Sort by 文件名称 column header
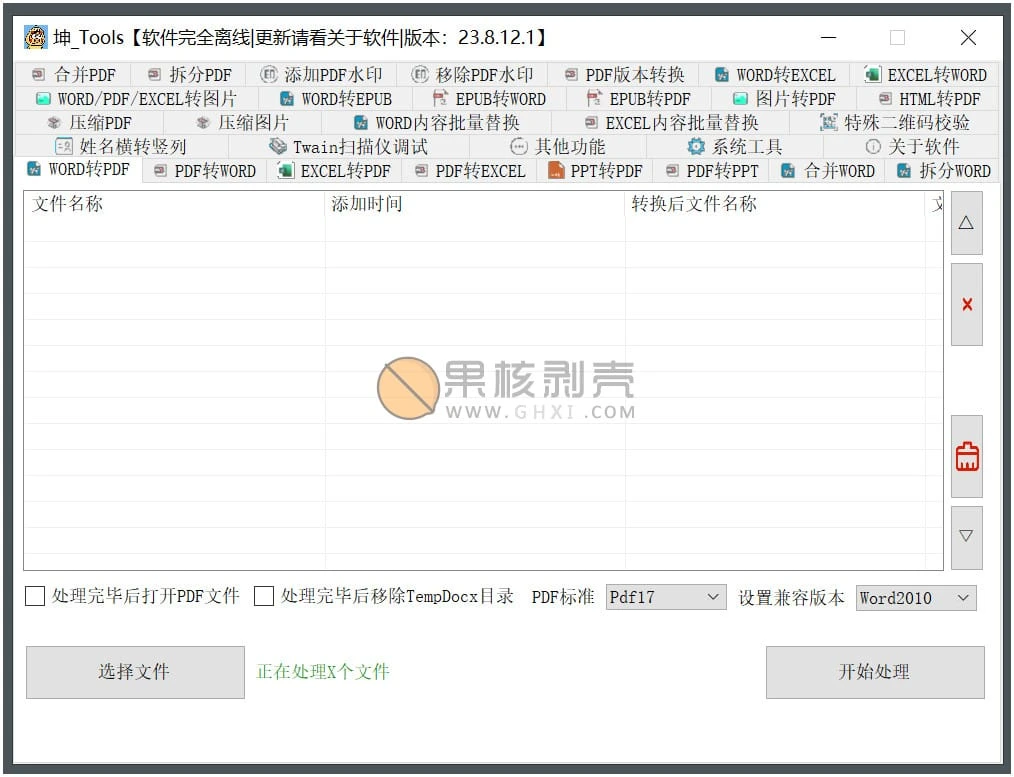 click(x=175, y=204)
